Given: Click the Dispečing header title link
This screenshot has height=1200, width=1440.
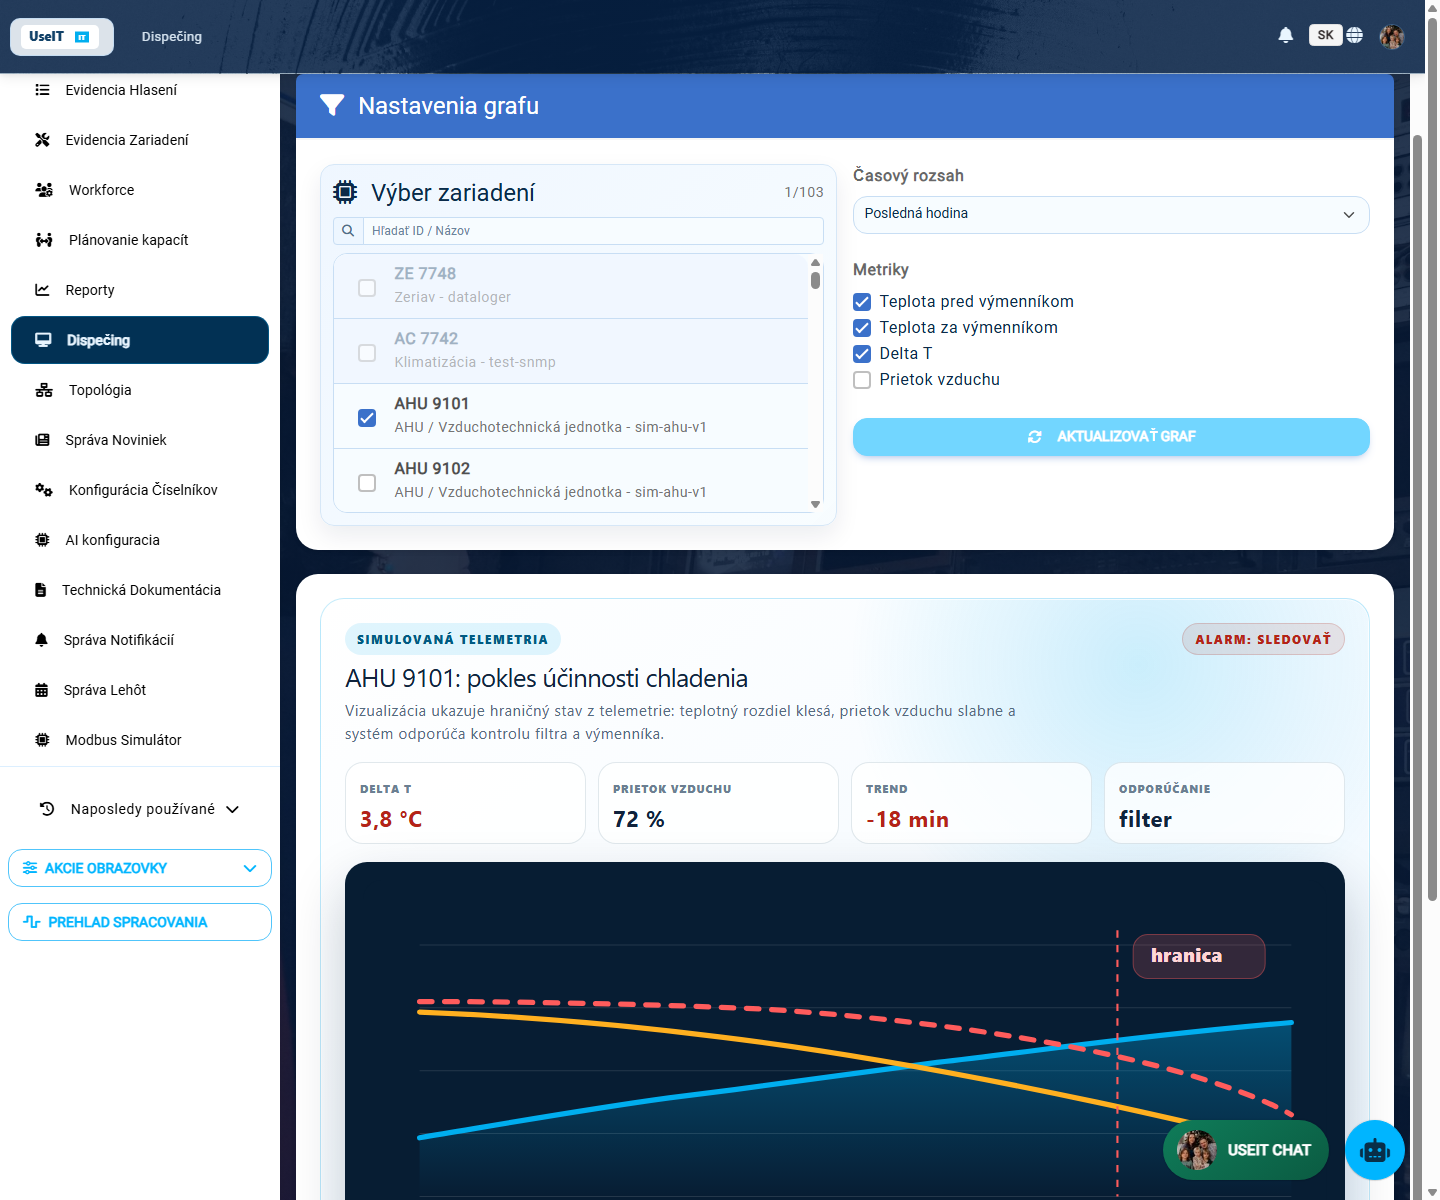Looking at the screenshot, I should [x=172, y=37].
